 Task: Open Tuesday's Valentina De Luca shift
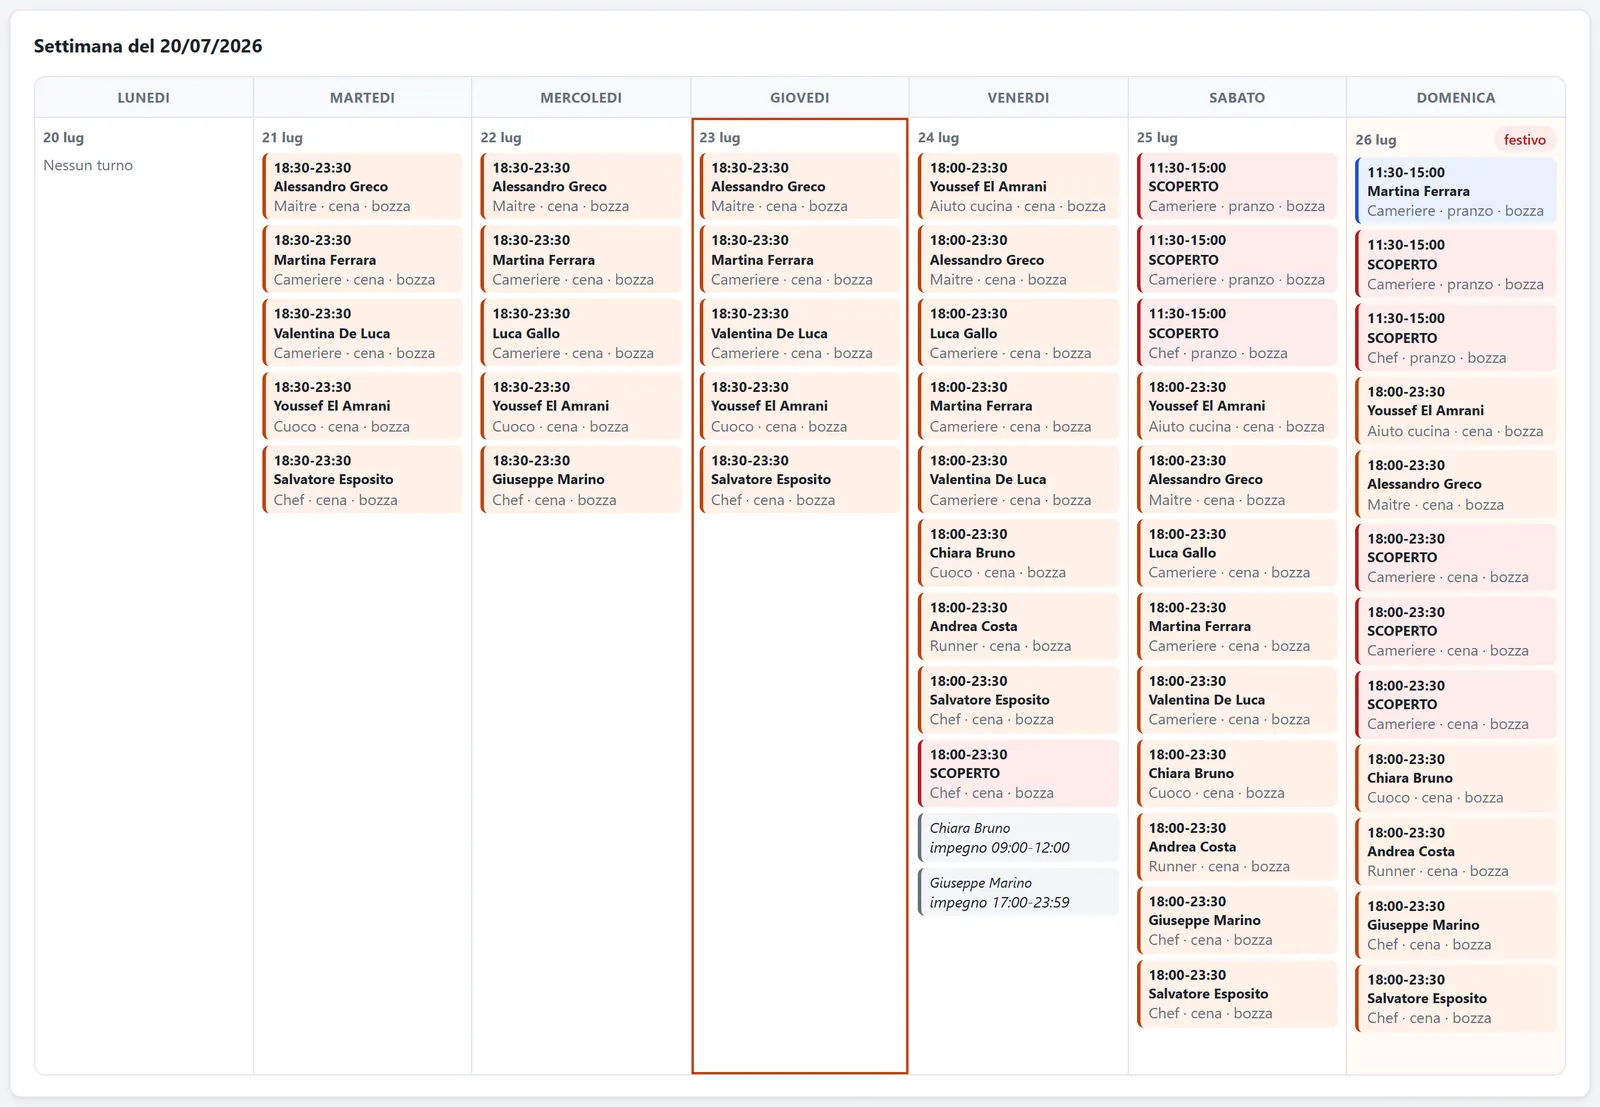[362, 333]
